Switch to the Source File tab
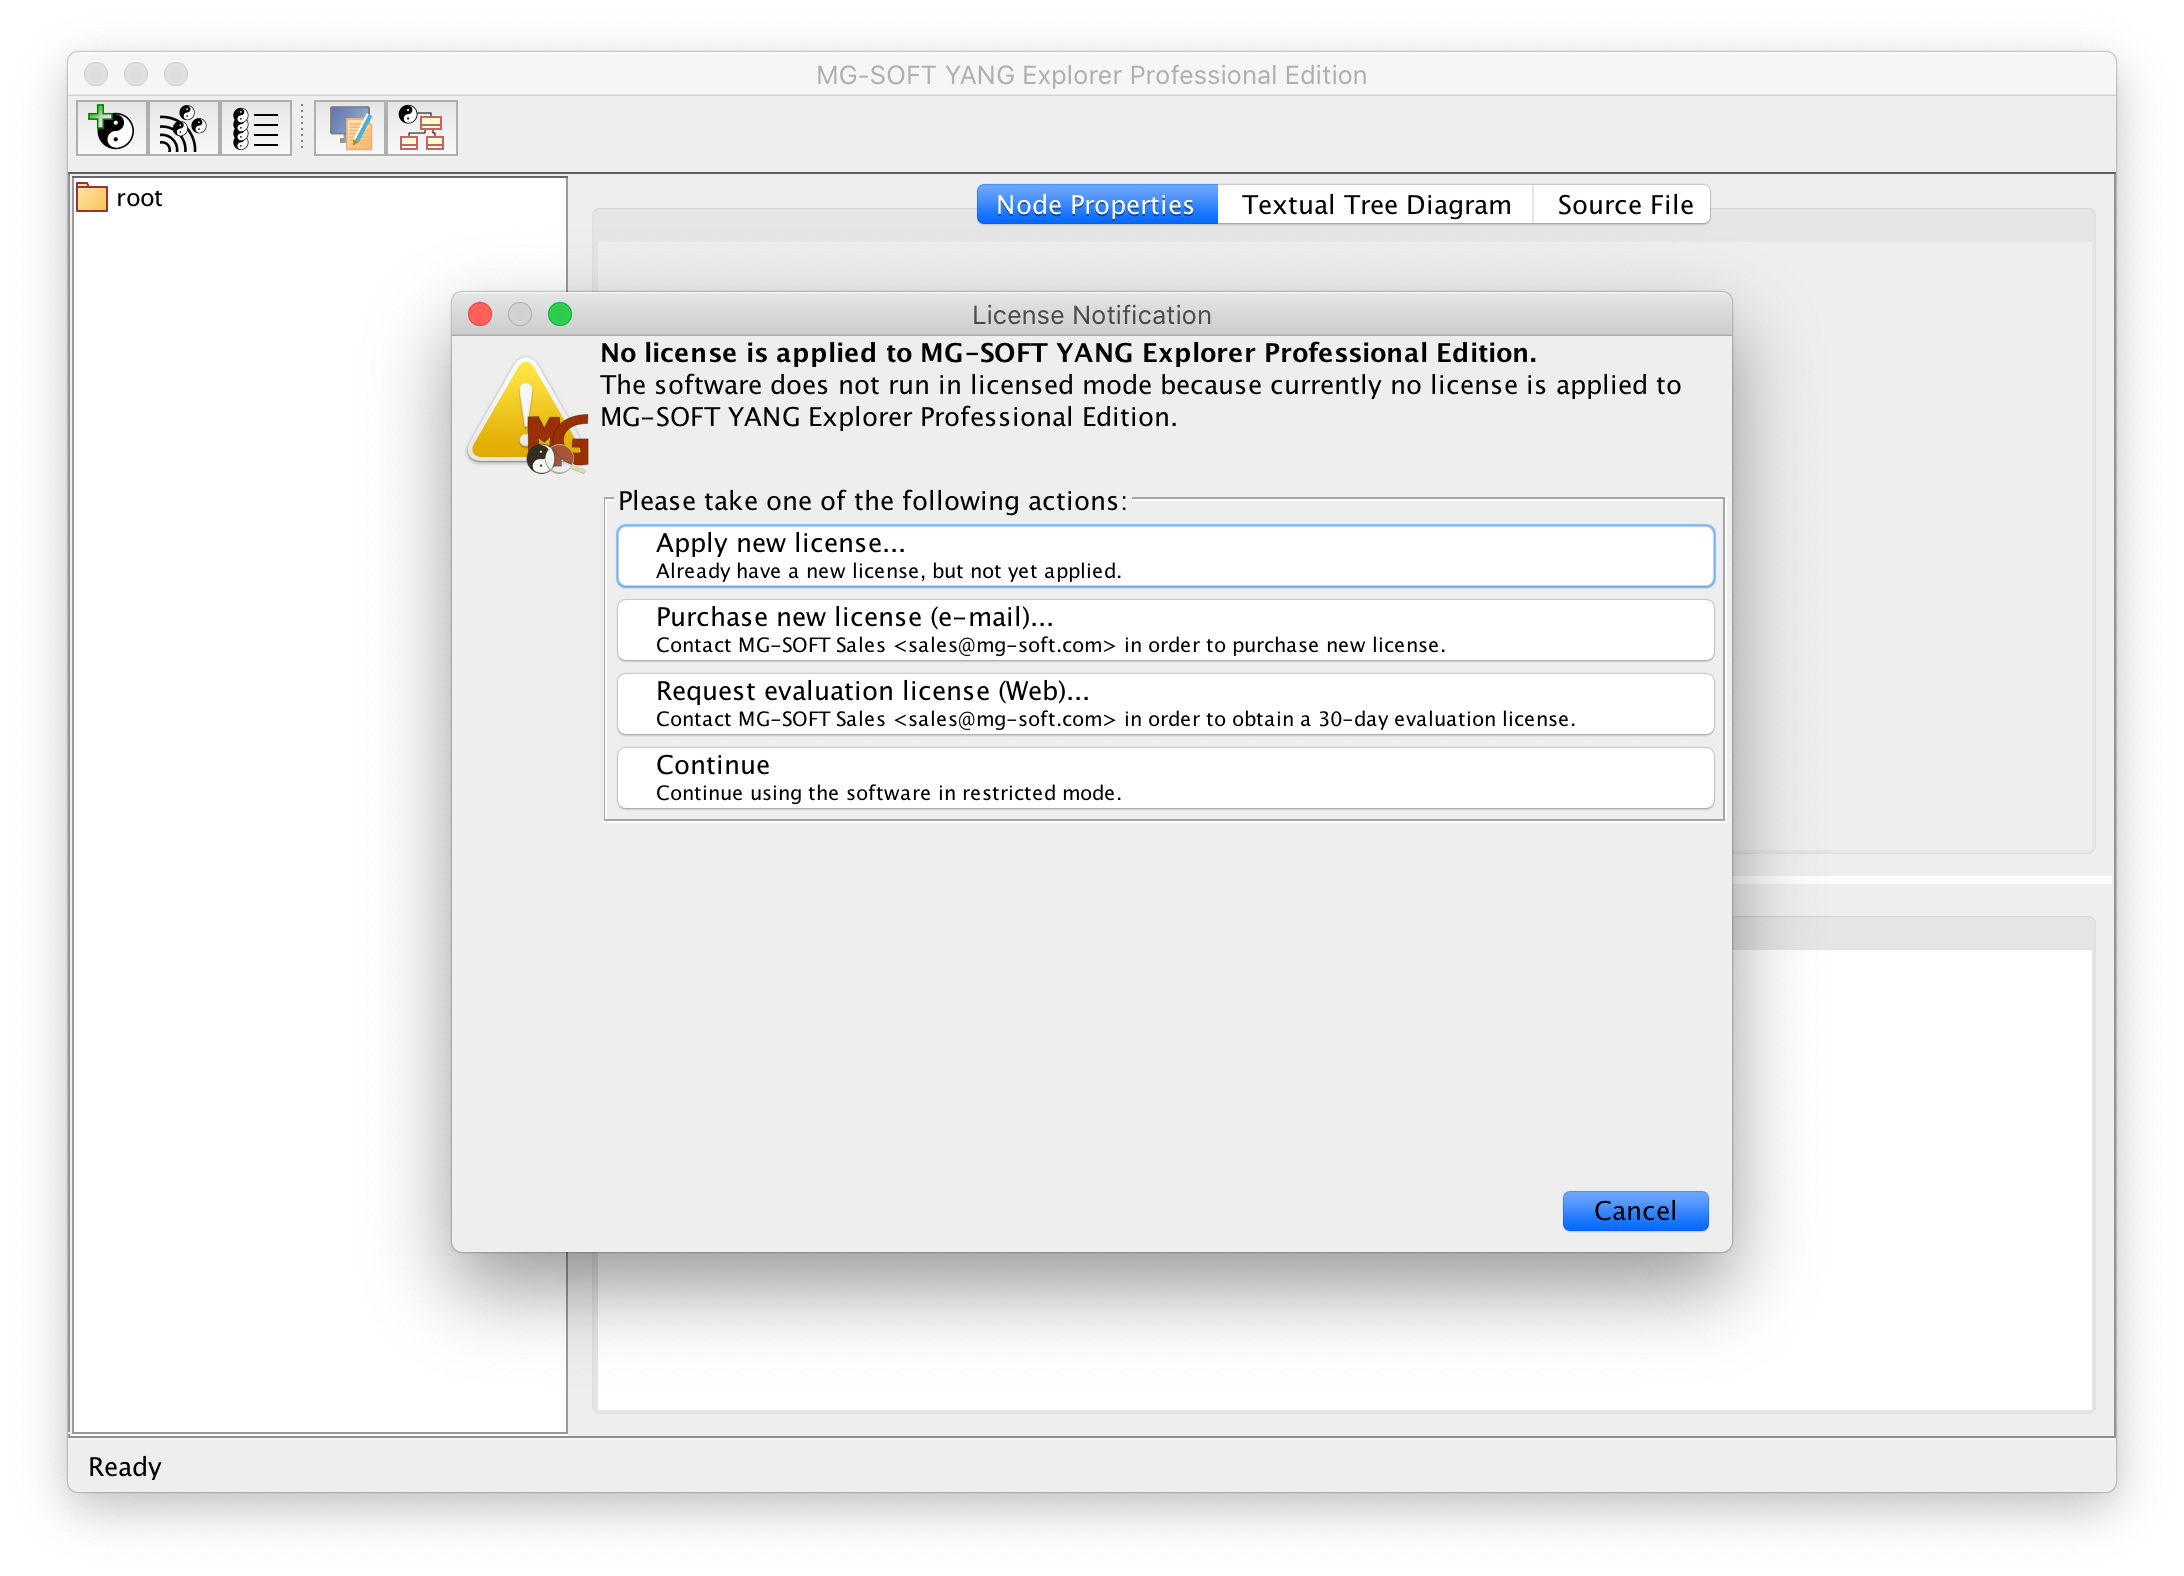The width and height of the screenshot is (2184, 1576). pos(1624,205)
